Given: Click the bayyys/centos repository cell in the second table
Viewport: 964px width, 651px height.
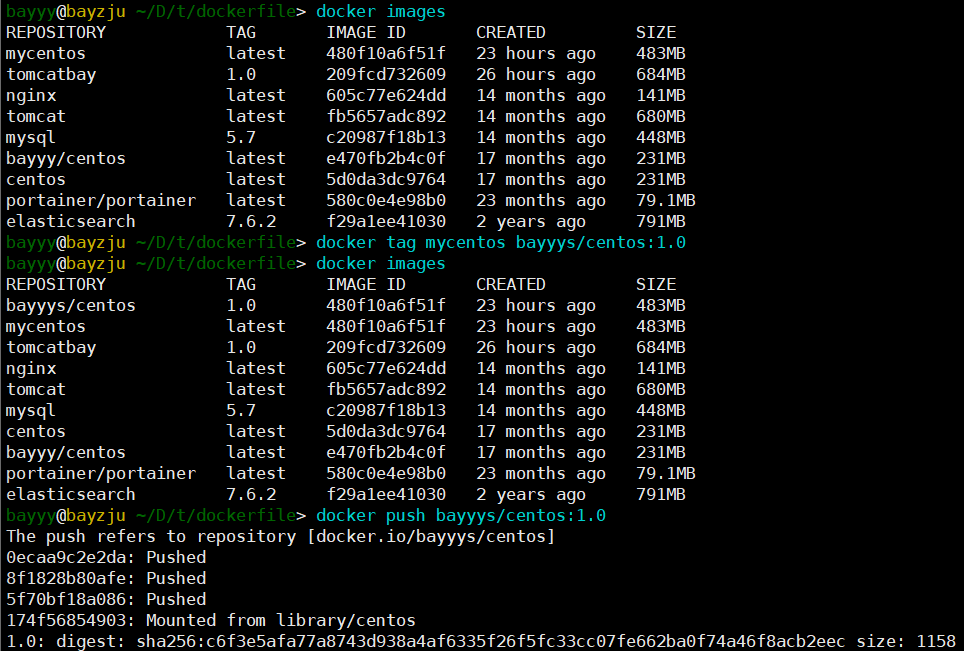Looking at the screenshot, I should (71, 306).
